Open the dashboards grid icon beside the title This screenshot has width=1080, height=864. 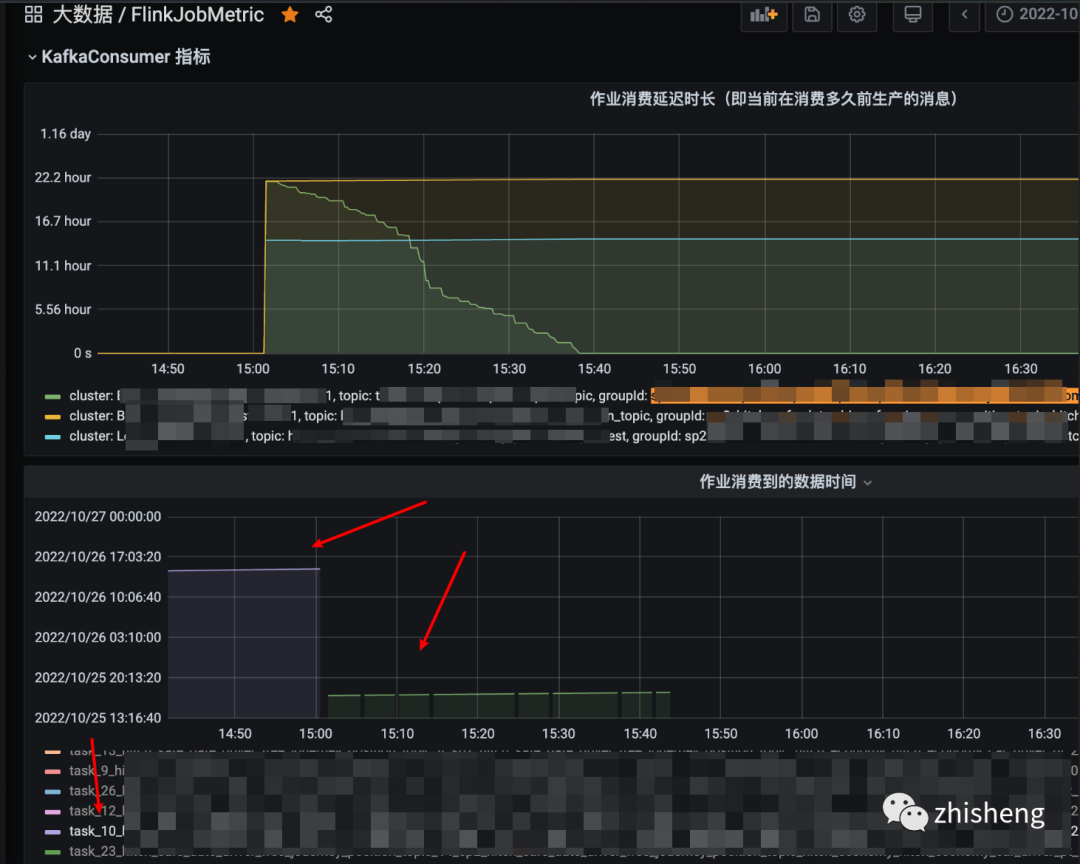tap(33, 14)
